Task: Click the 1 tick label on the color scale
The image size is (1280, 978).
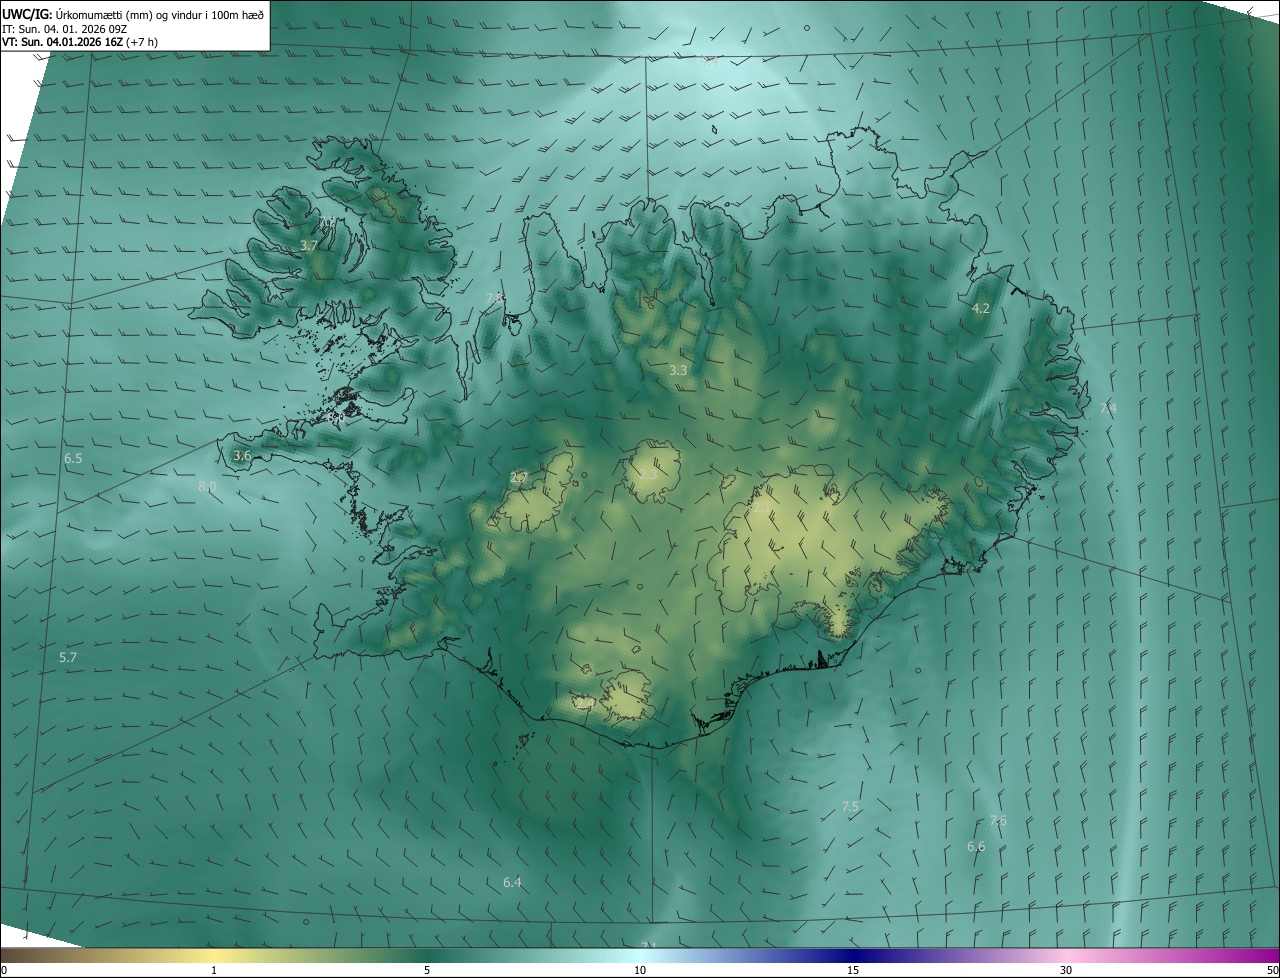Action: click(214, 970)
